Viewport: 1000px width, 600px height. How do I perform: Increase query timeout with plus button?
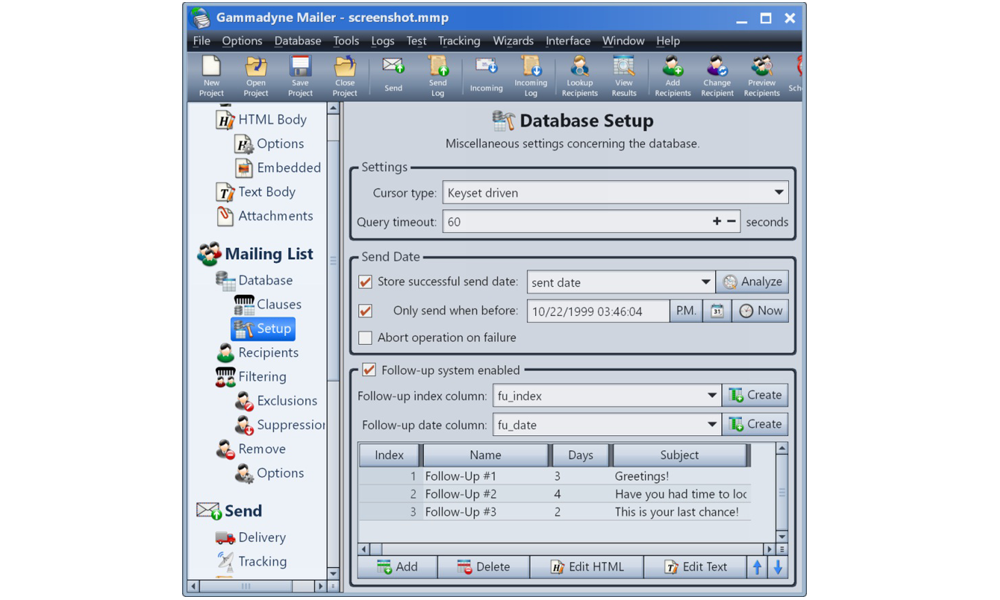click(716, 222)
